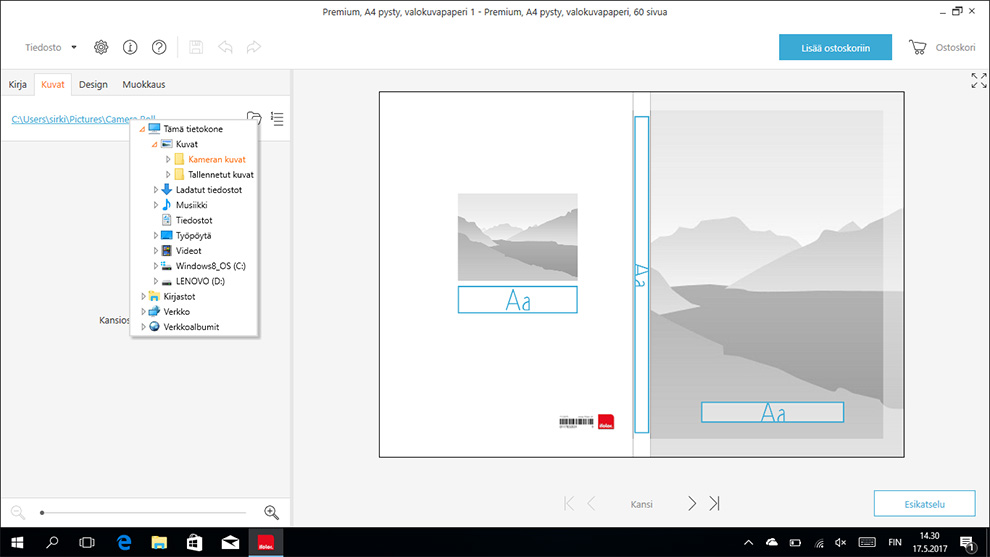Expand the Musiikki node

155,205
